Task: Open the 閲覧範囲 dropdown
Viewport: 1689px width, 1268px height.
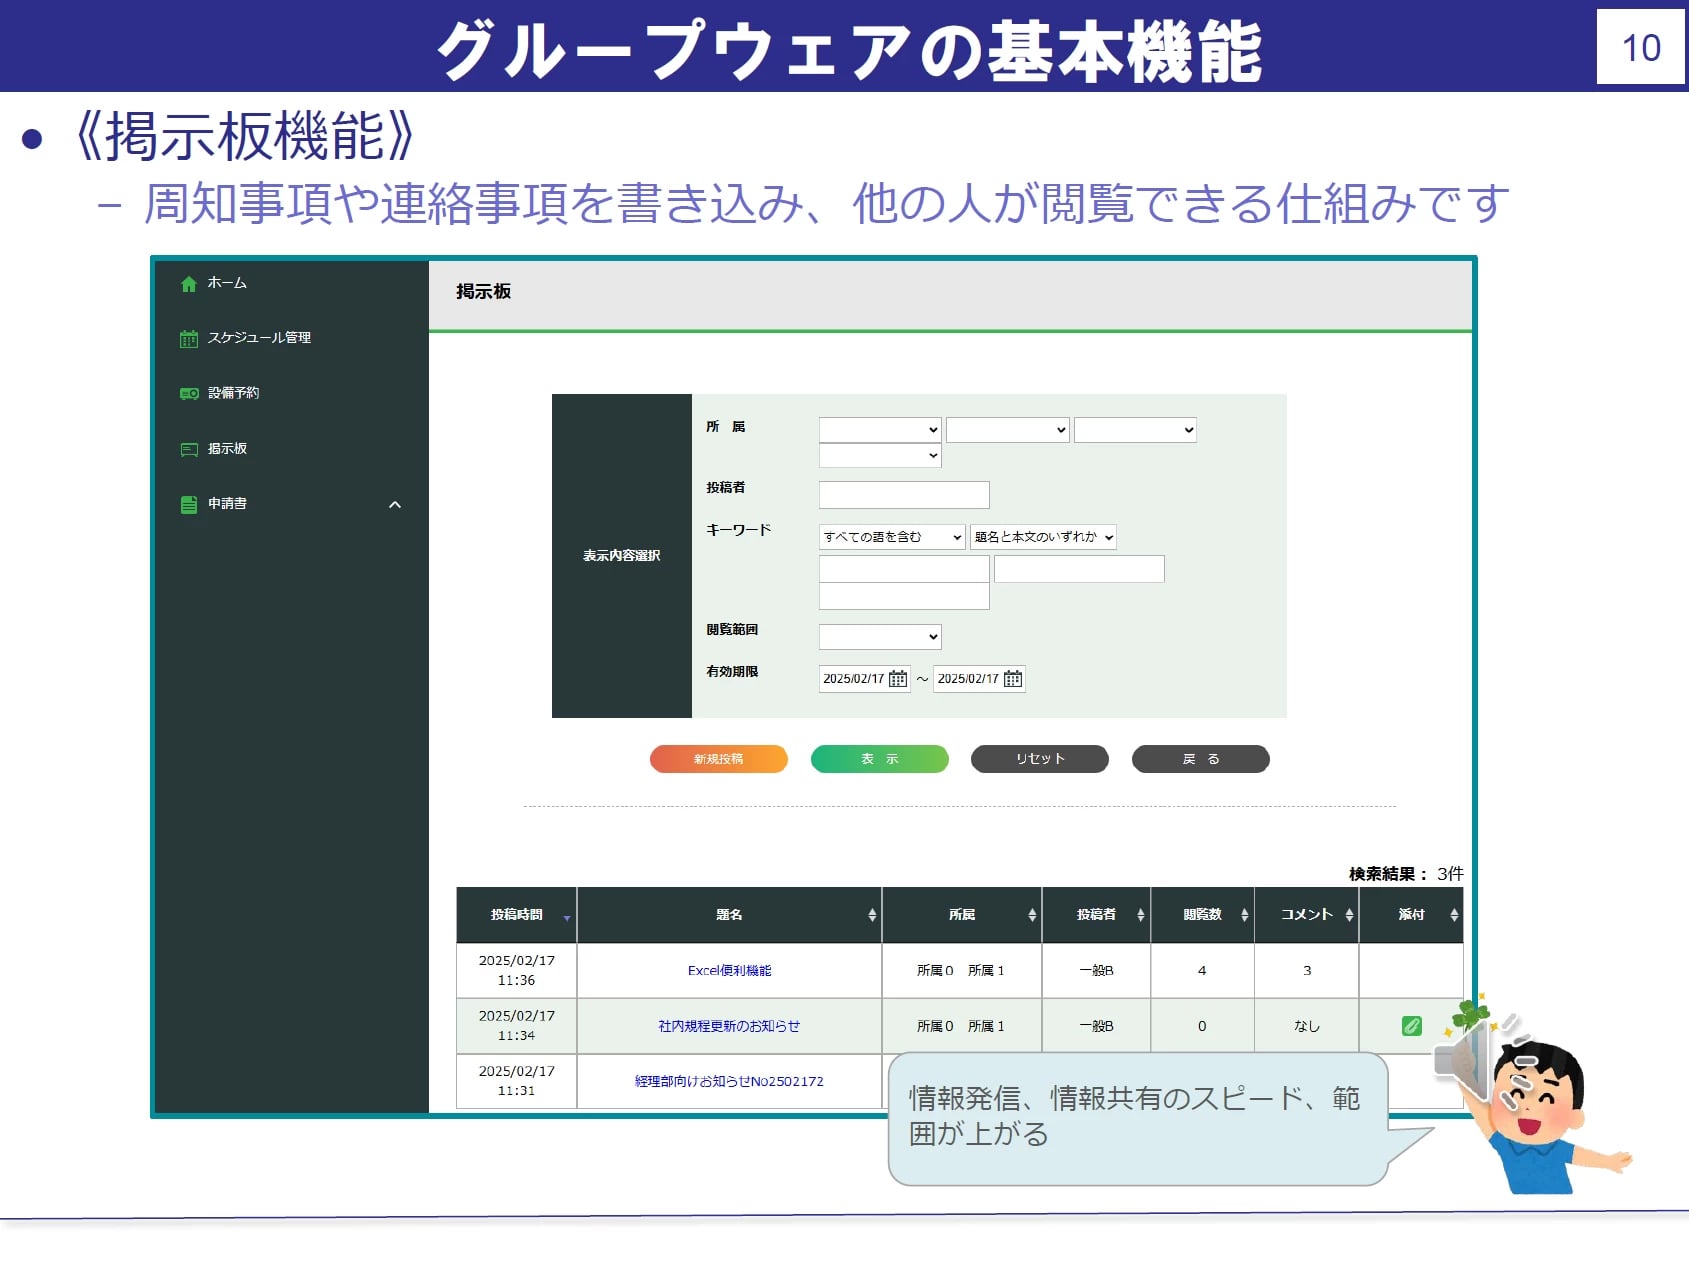Action: click(879, 637)
